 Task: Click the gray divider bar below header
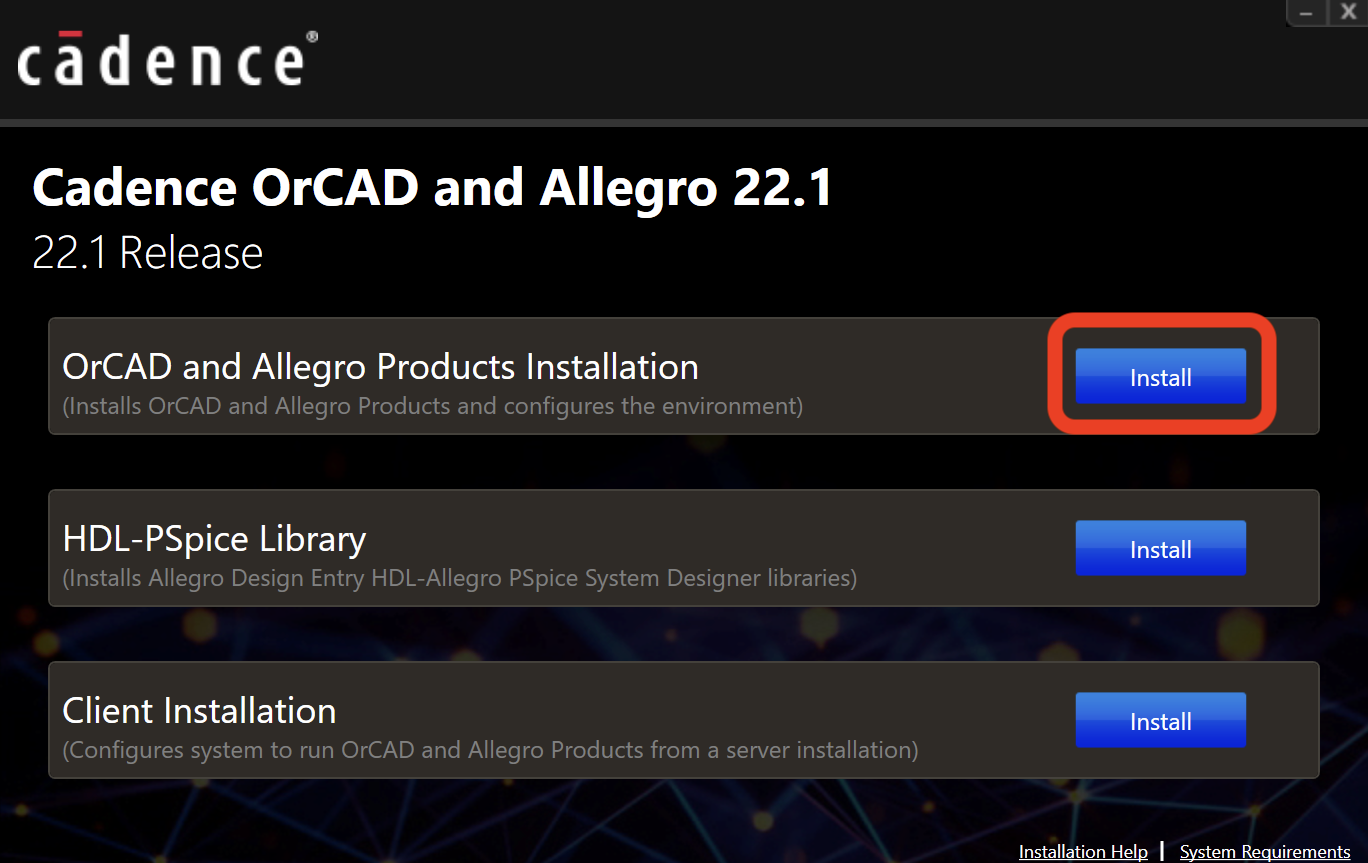click(x=684, y=123)
